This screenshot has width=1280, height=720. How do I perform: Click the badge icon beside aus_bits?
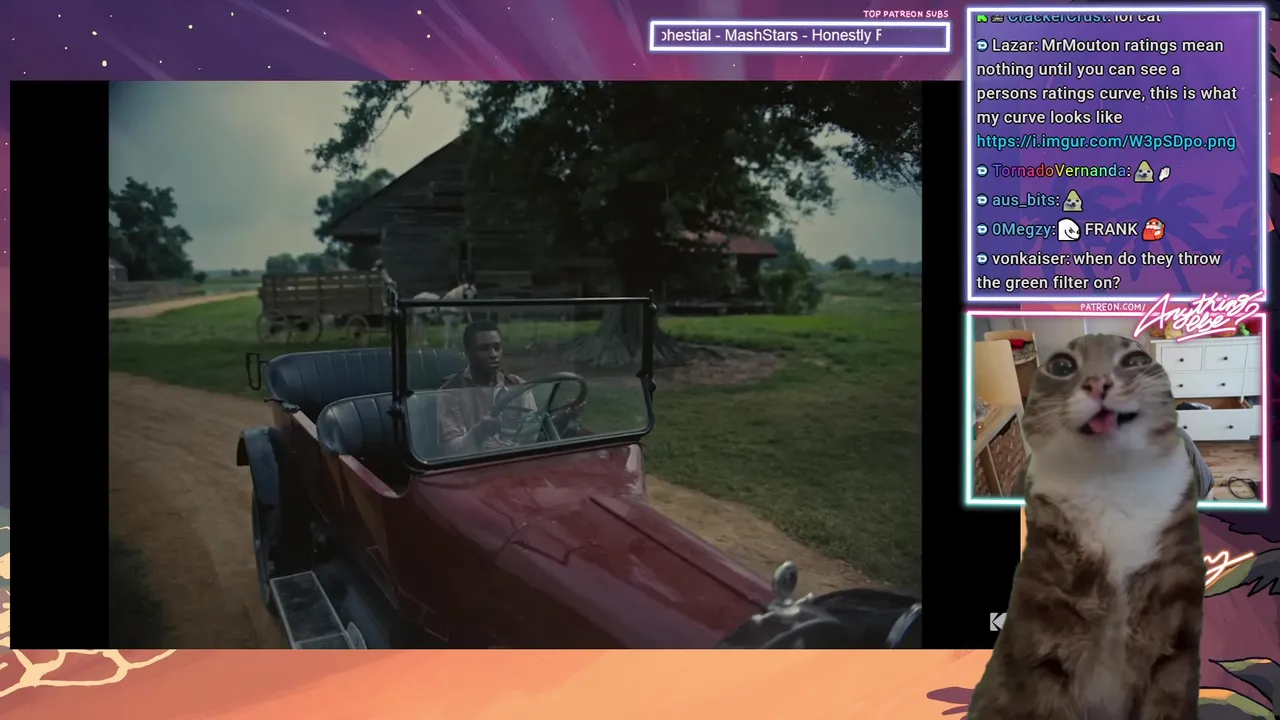click(x=982, y=200)
